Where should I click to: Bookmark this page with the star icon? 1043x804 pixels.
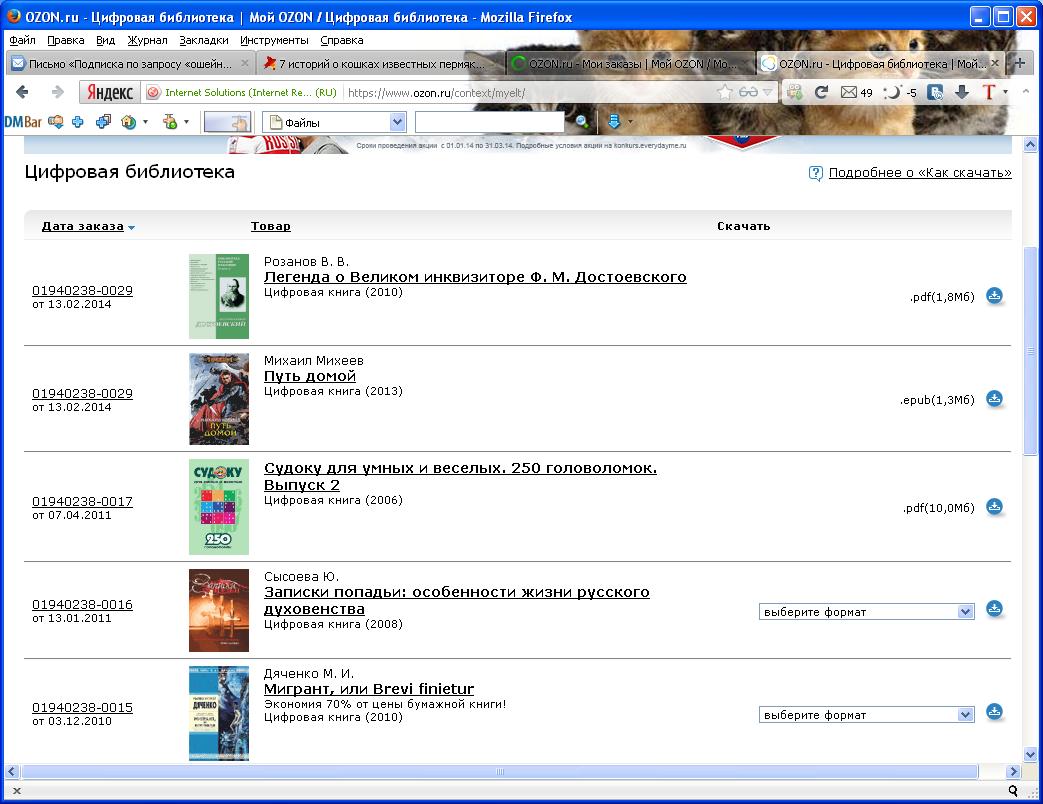724,92
